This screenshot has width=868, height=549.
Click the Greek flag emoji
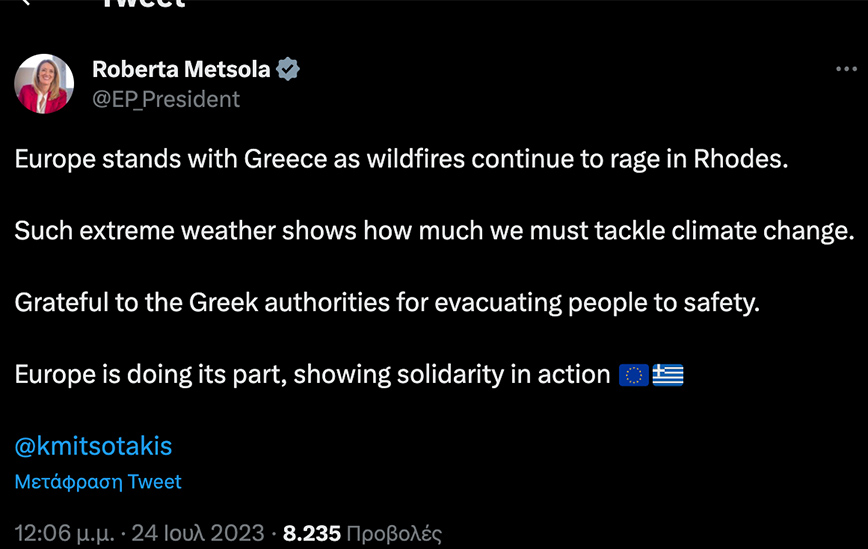(668, 375)
